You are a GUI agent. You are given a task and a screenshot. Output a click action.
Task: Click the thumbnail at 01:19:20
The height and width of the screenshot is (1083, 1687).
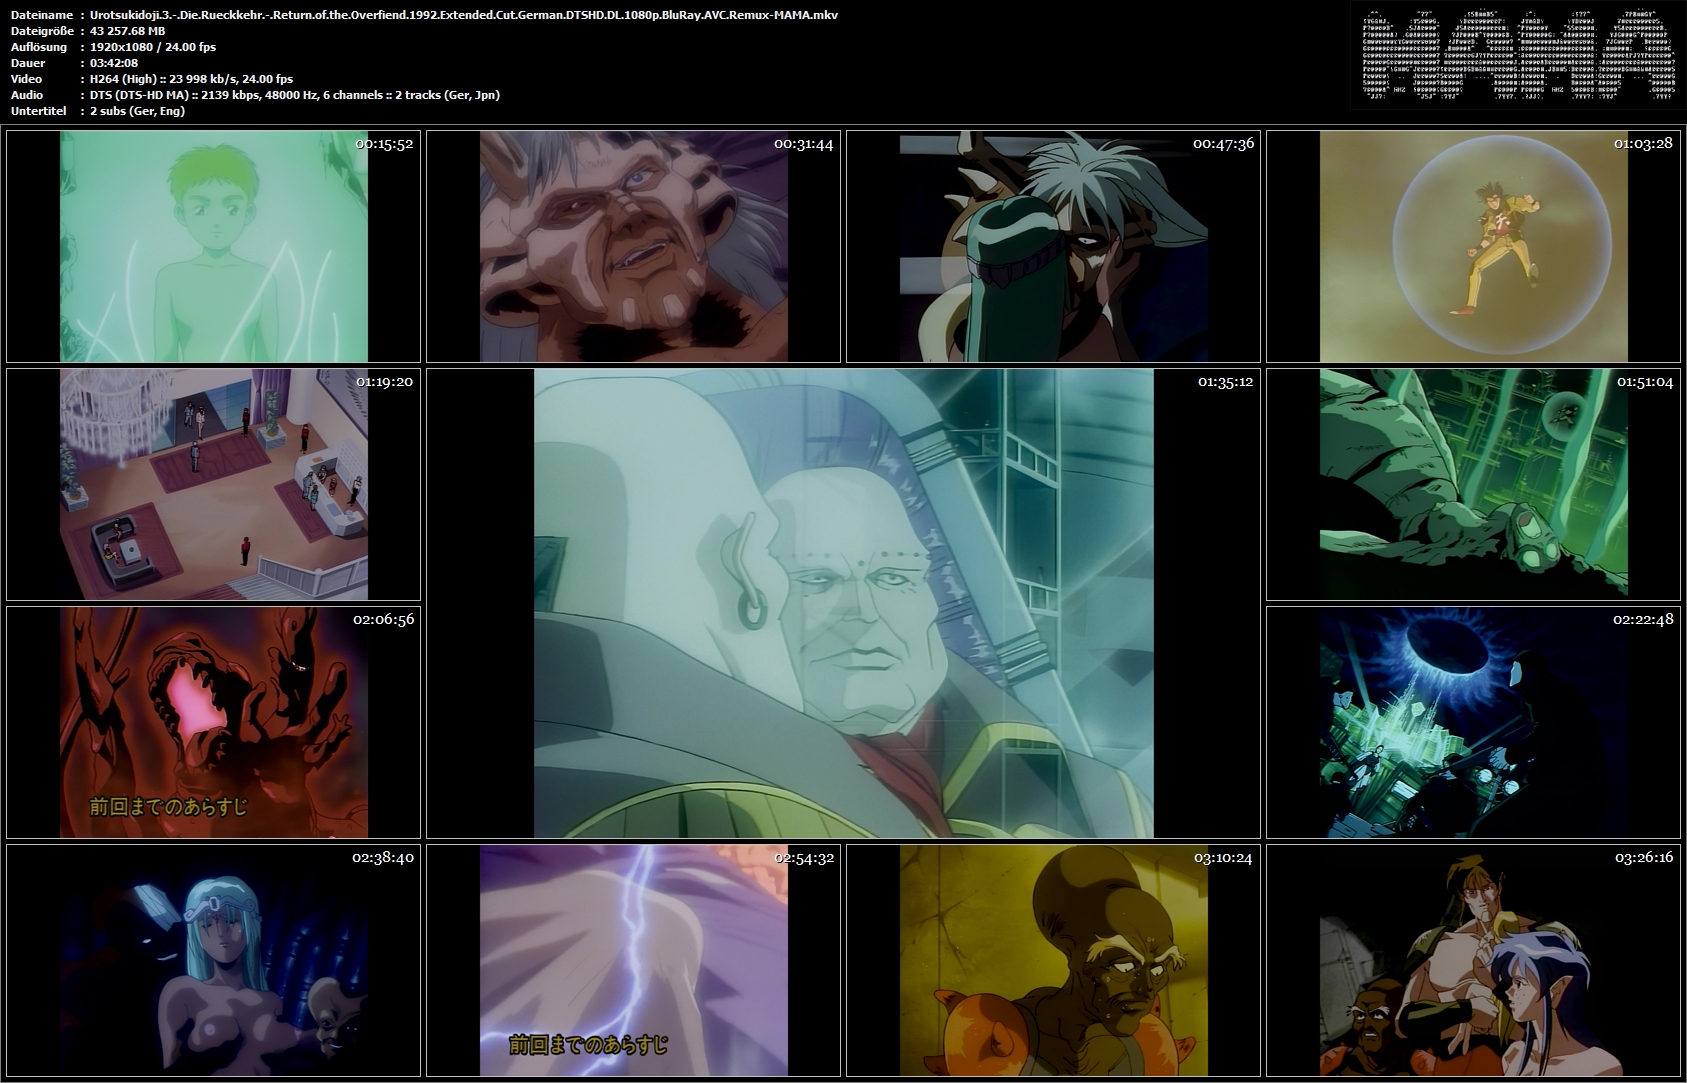click(213, 484)
